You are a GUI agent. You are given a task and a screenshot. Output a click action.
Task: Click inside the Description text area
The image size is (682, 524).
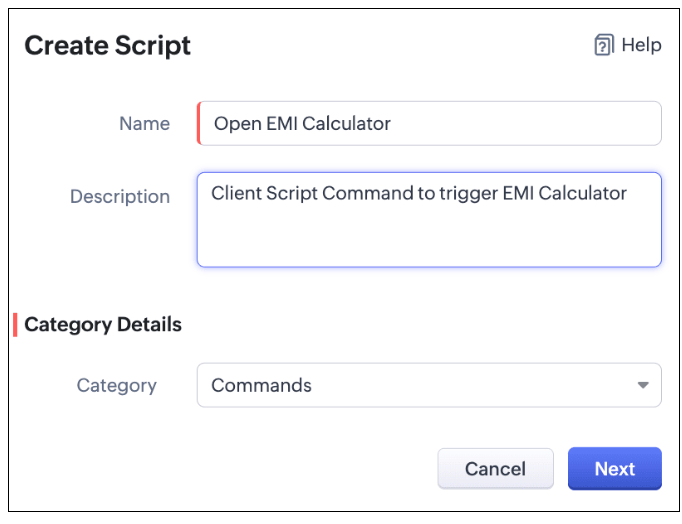coord(429,220)
